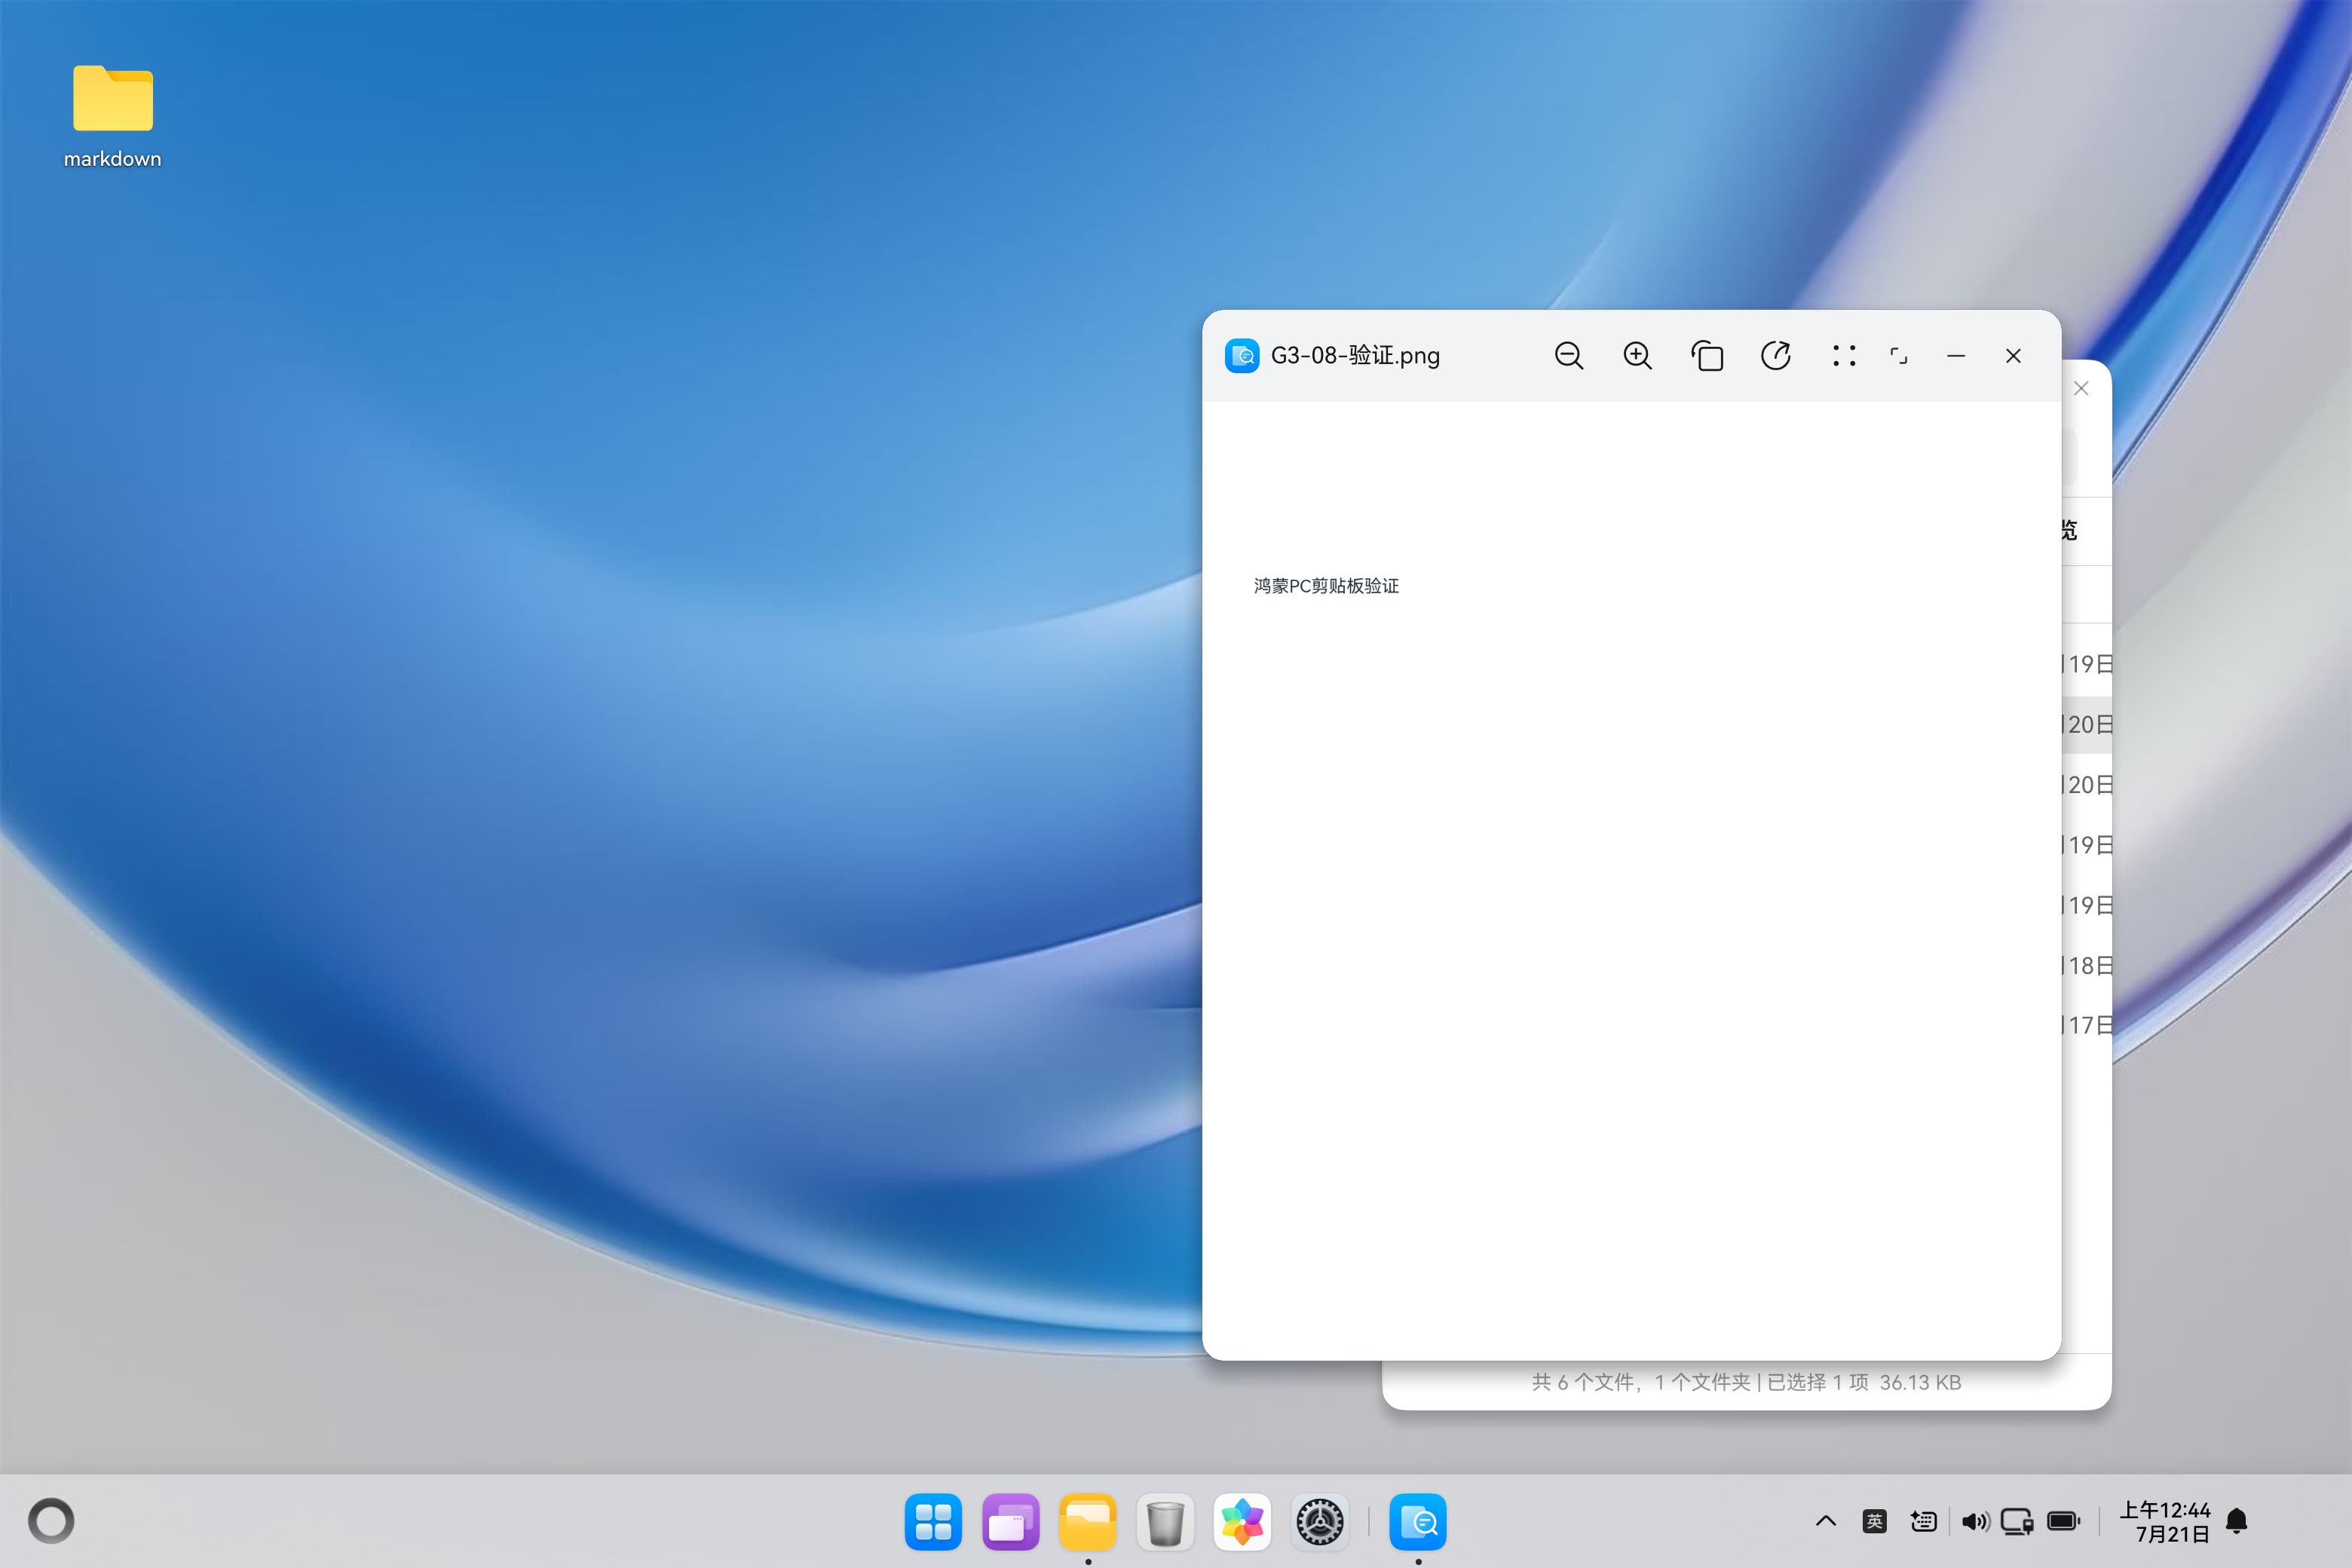Open the file manager from the dock
Viewport: 2352px width, 1568px height.
(1088, 1522)
